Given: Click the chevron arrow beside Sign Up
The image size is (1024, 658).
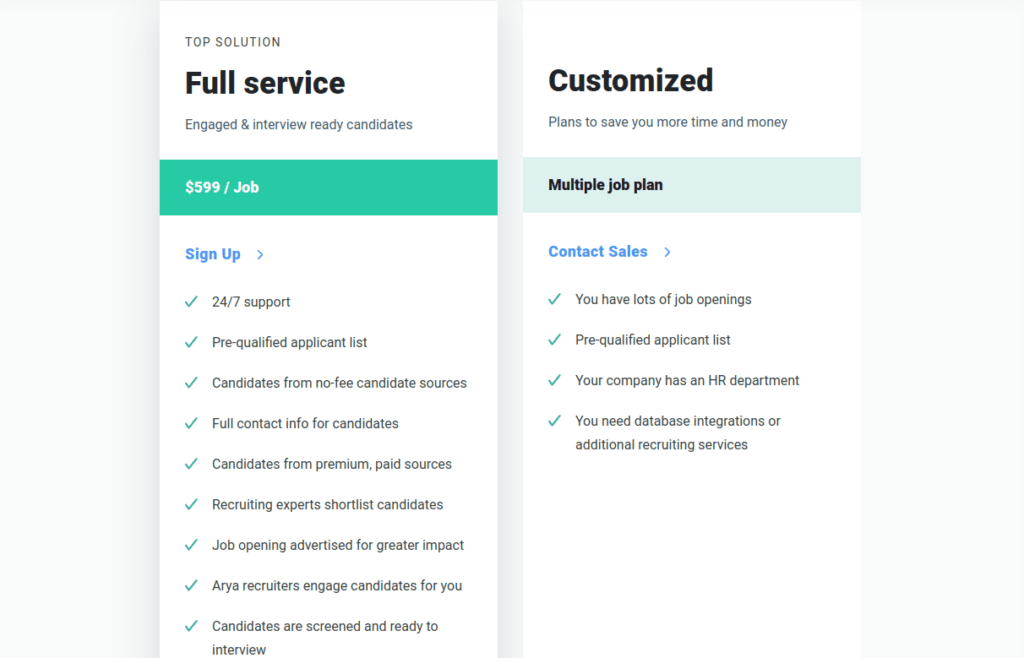Looking at the screenshot, I should [x=260, y=255].
